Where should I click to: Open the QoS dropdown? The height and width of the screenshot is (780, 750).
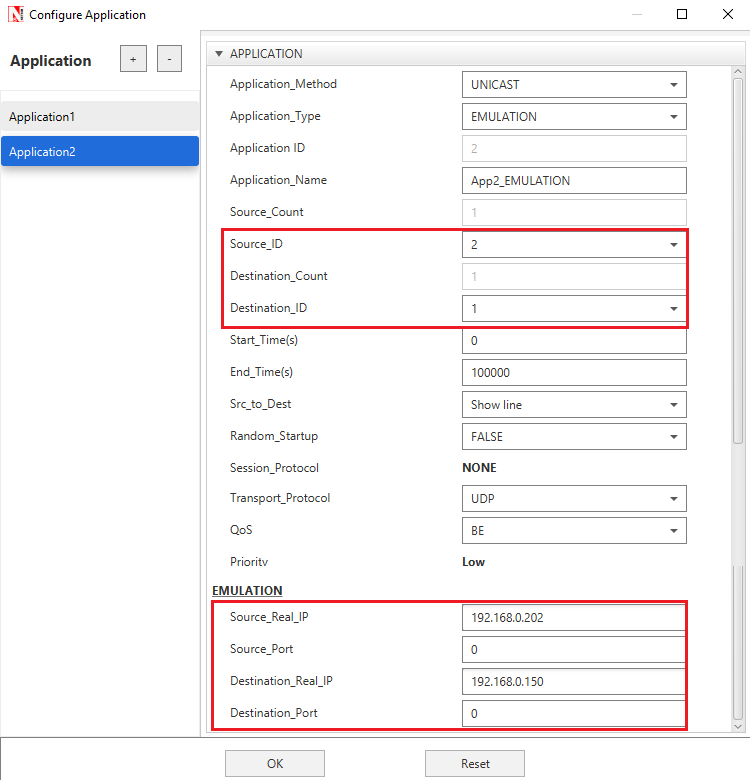[574, 531]
